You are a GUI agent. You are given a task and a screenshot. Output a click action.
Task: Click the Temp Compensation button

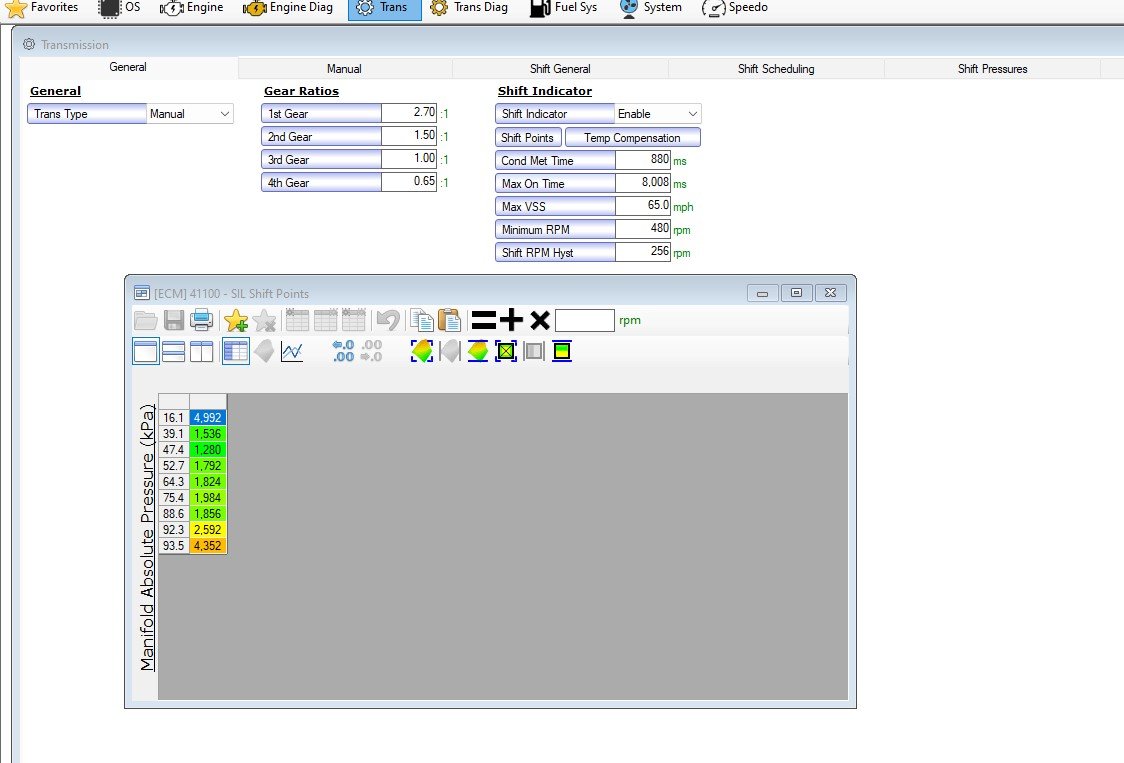(632, 138)
